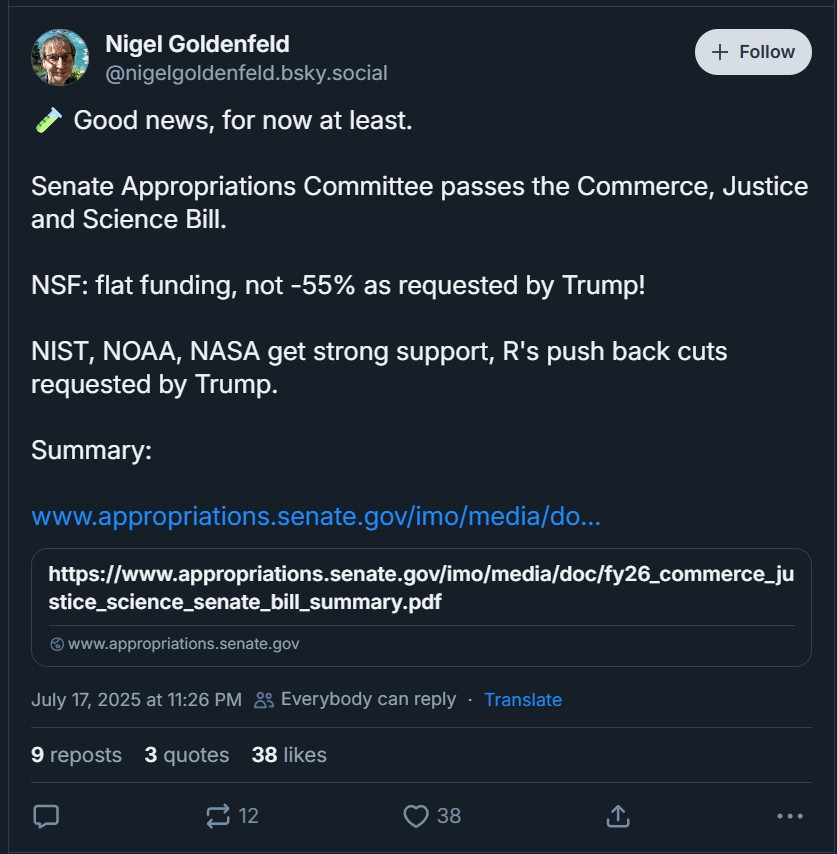Click the globe icon in link card
837x854 pixels.
point(57,644)
